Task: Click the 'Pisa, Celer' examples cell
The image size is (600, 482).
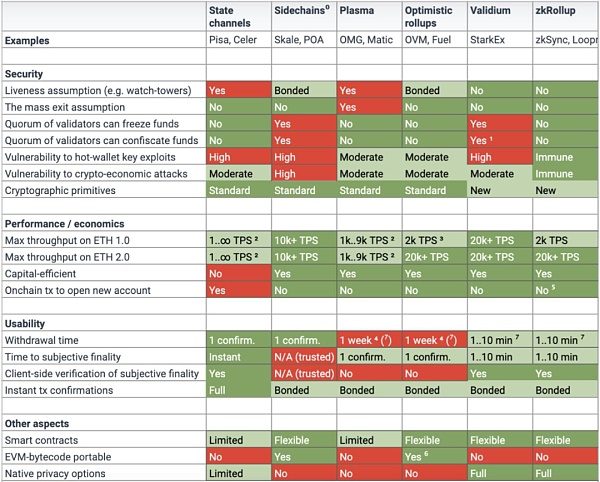Action: tap(236, 41)
